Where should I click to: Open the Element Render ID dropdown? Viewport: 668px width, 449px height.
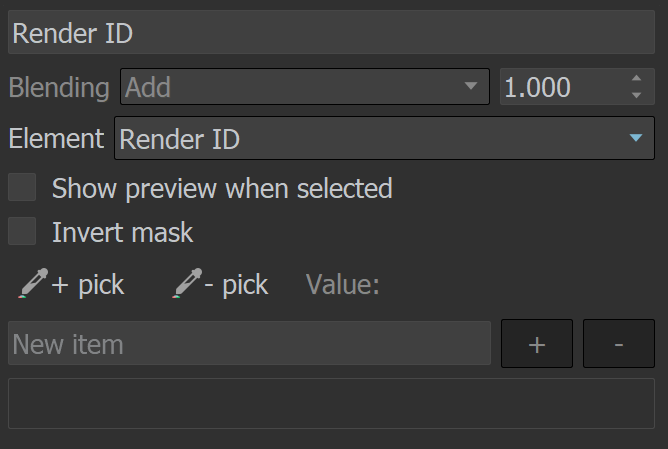(384, 138)
